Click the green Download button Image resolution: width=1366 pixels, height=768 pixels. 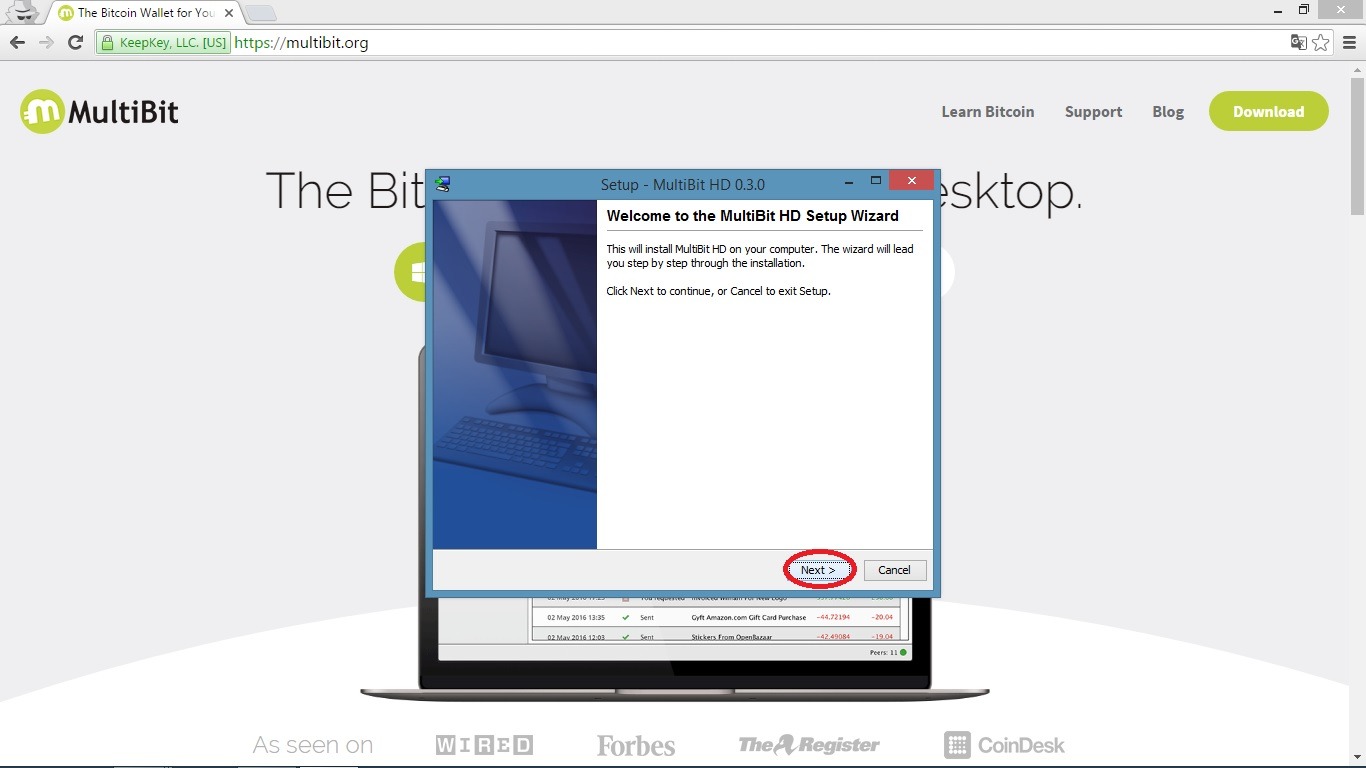click(x=1268, y=112)
